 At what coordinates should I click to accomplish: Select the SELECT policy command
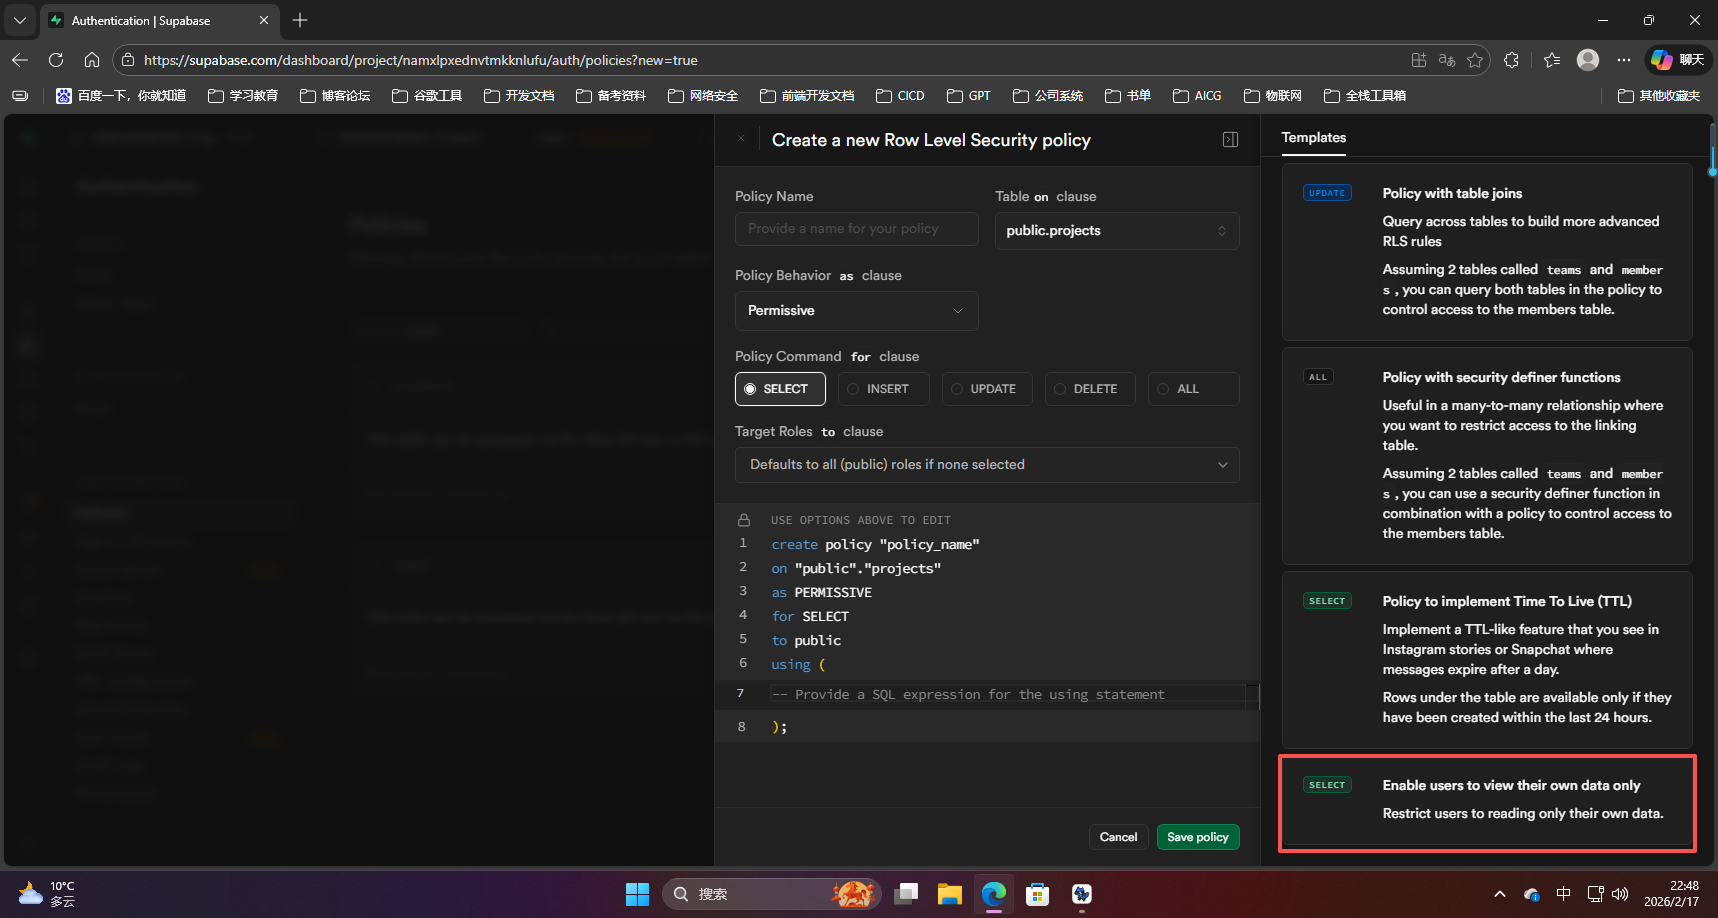[780, 389]
